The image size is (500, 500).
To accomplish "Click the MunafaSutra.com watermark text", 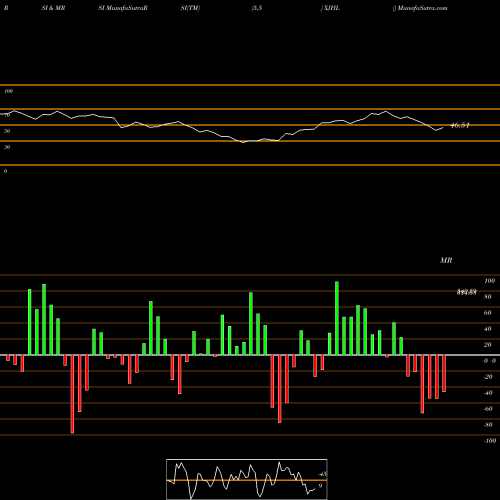I will [x=422, y=8].
